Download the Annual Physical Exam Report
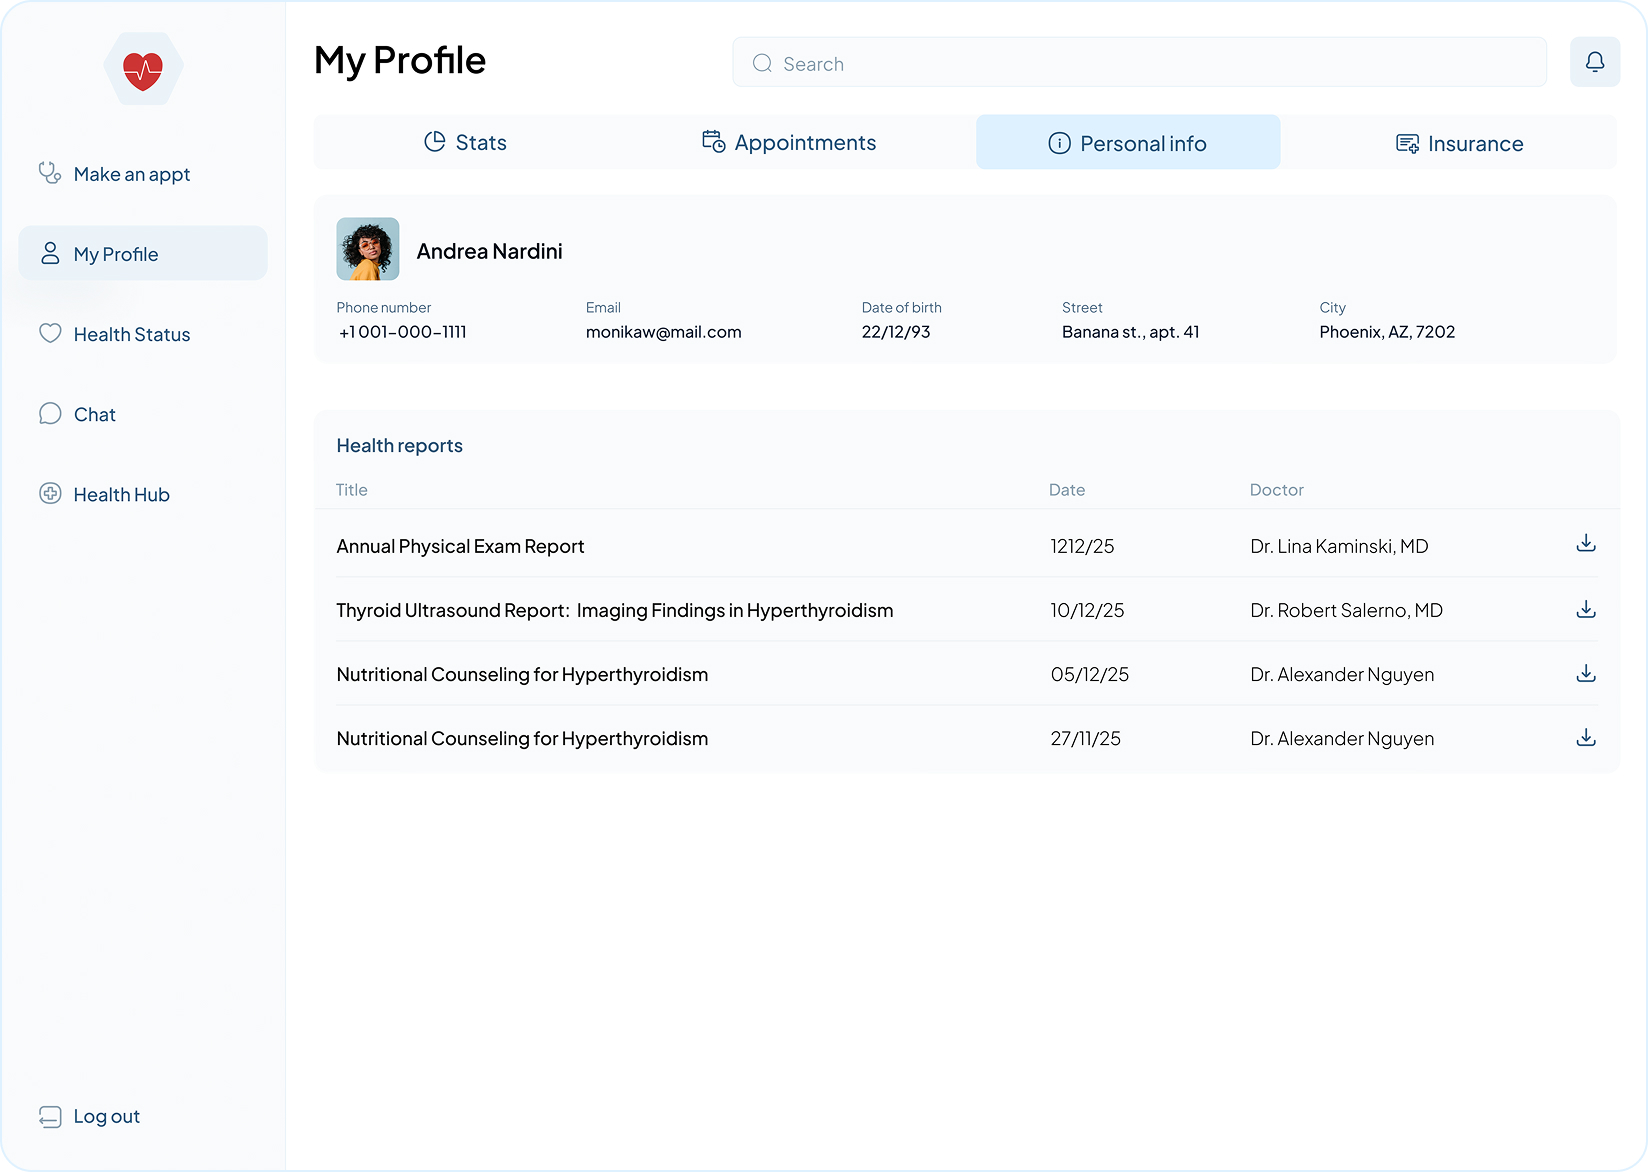1648x1172 pixels. tap(1586, 544)
